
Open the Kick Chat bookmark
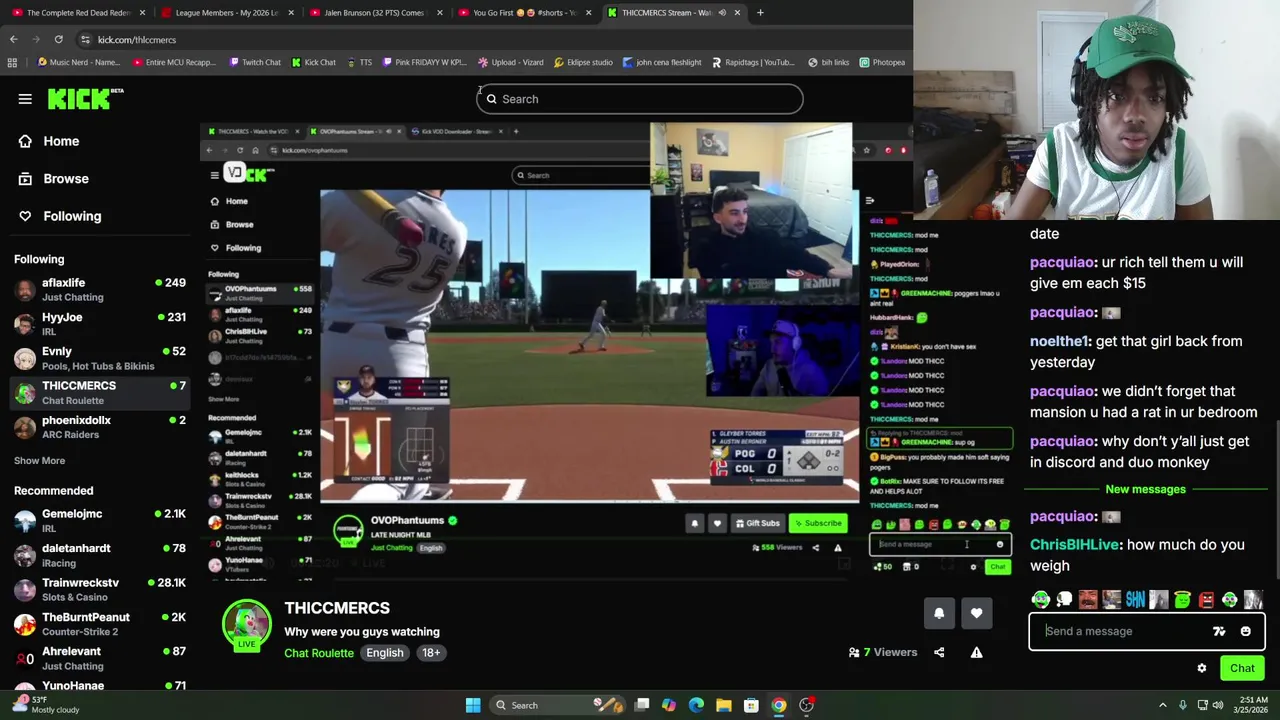(313, 62)
